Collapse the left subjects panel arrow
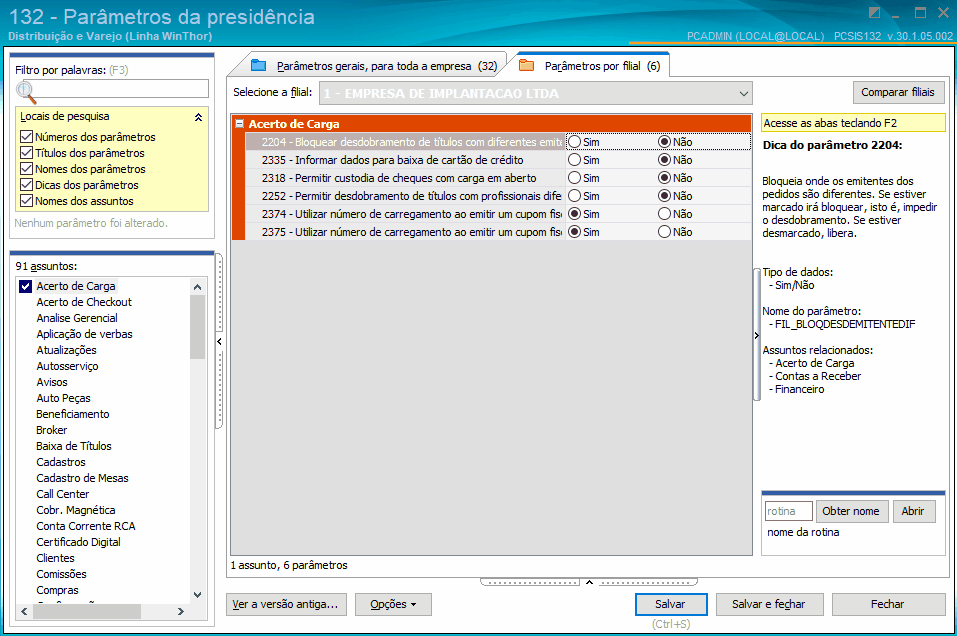The image size is (957, 636). pyautogui.click(x=219, y=342)
